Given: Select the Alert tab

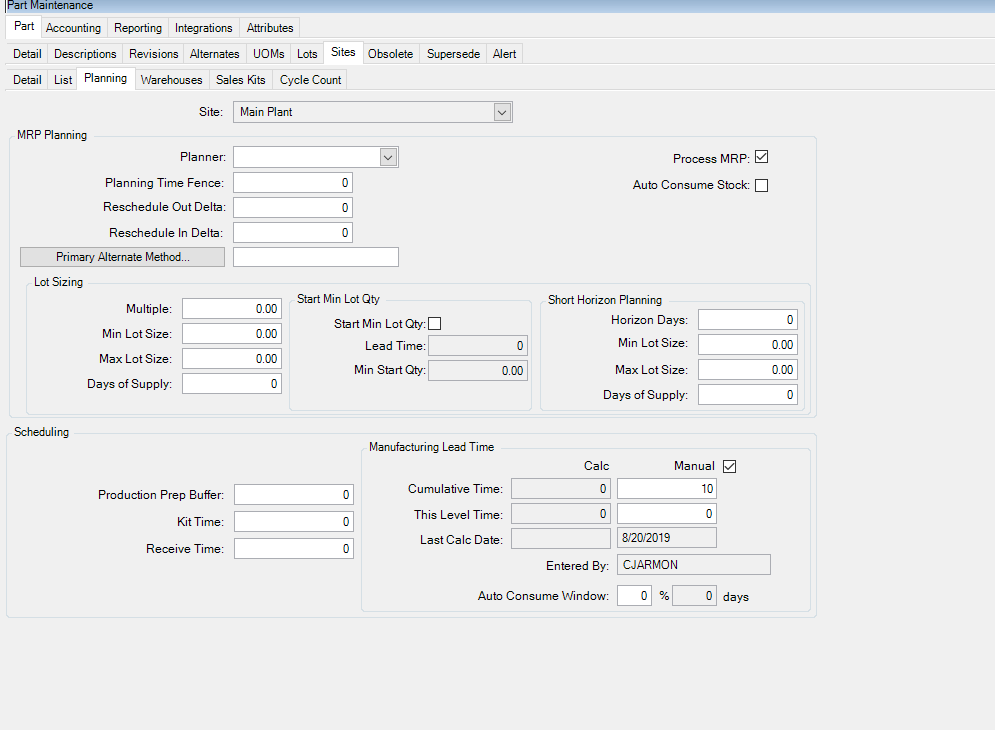Looking at the screenshot, I should [x=504, y=54].
